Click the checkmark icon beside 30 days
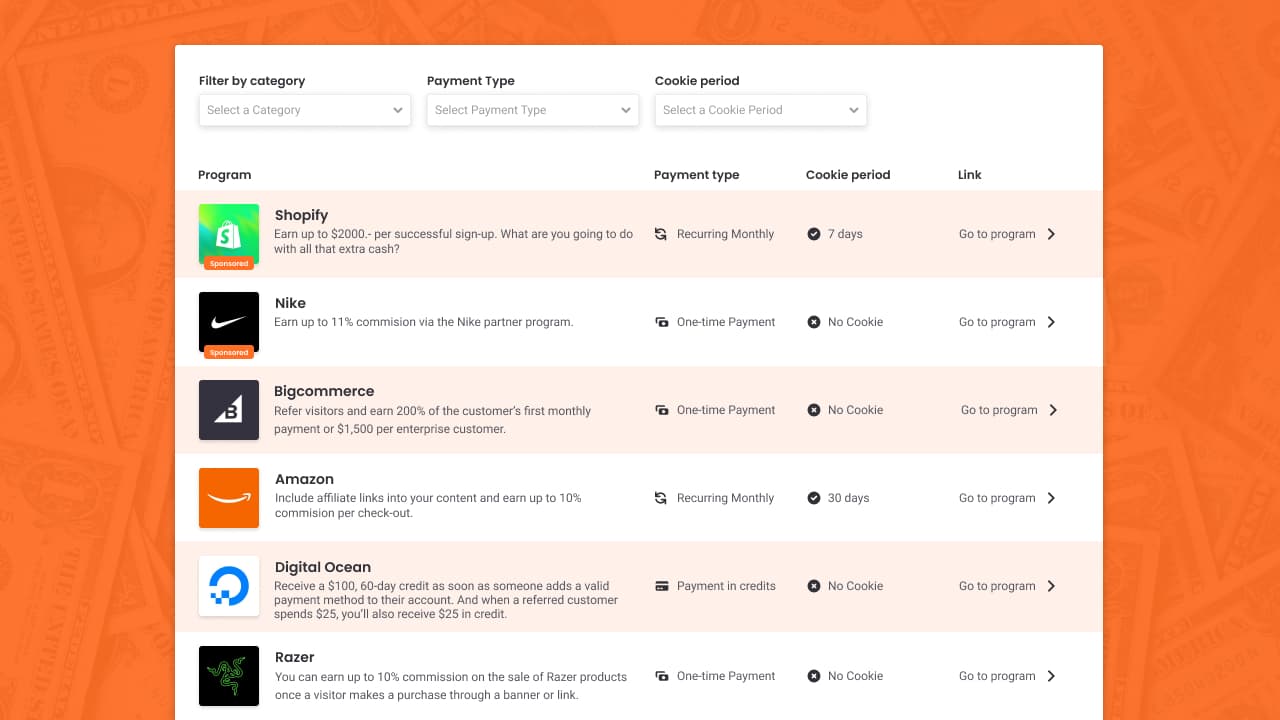This screenshot has width=1280, height=720. (814, 498)
